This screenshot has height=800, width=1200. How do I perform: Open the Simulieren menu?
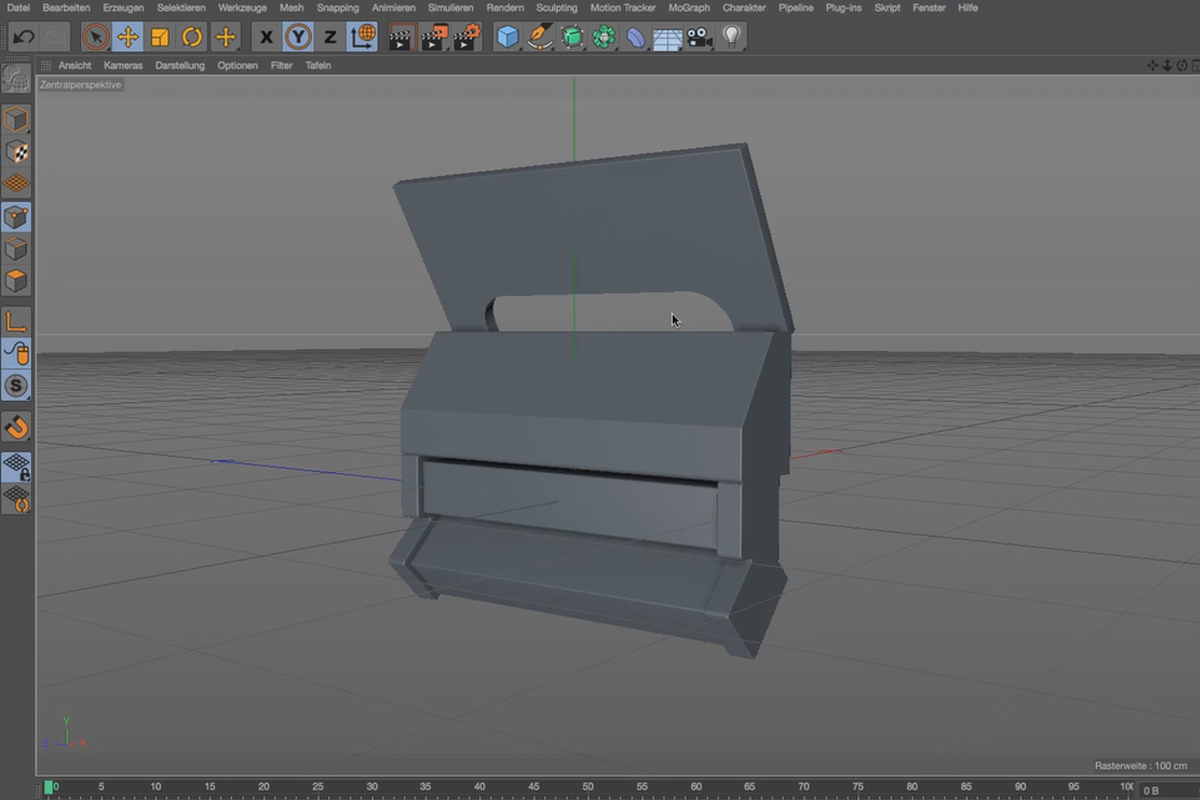(451, 8)
